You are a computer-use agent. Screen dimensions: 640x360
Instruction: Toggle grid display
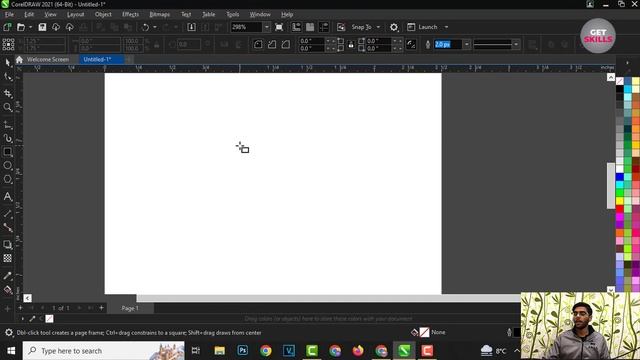(310, 27)
